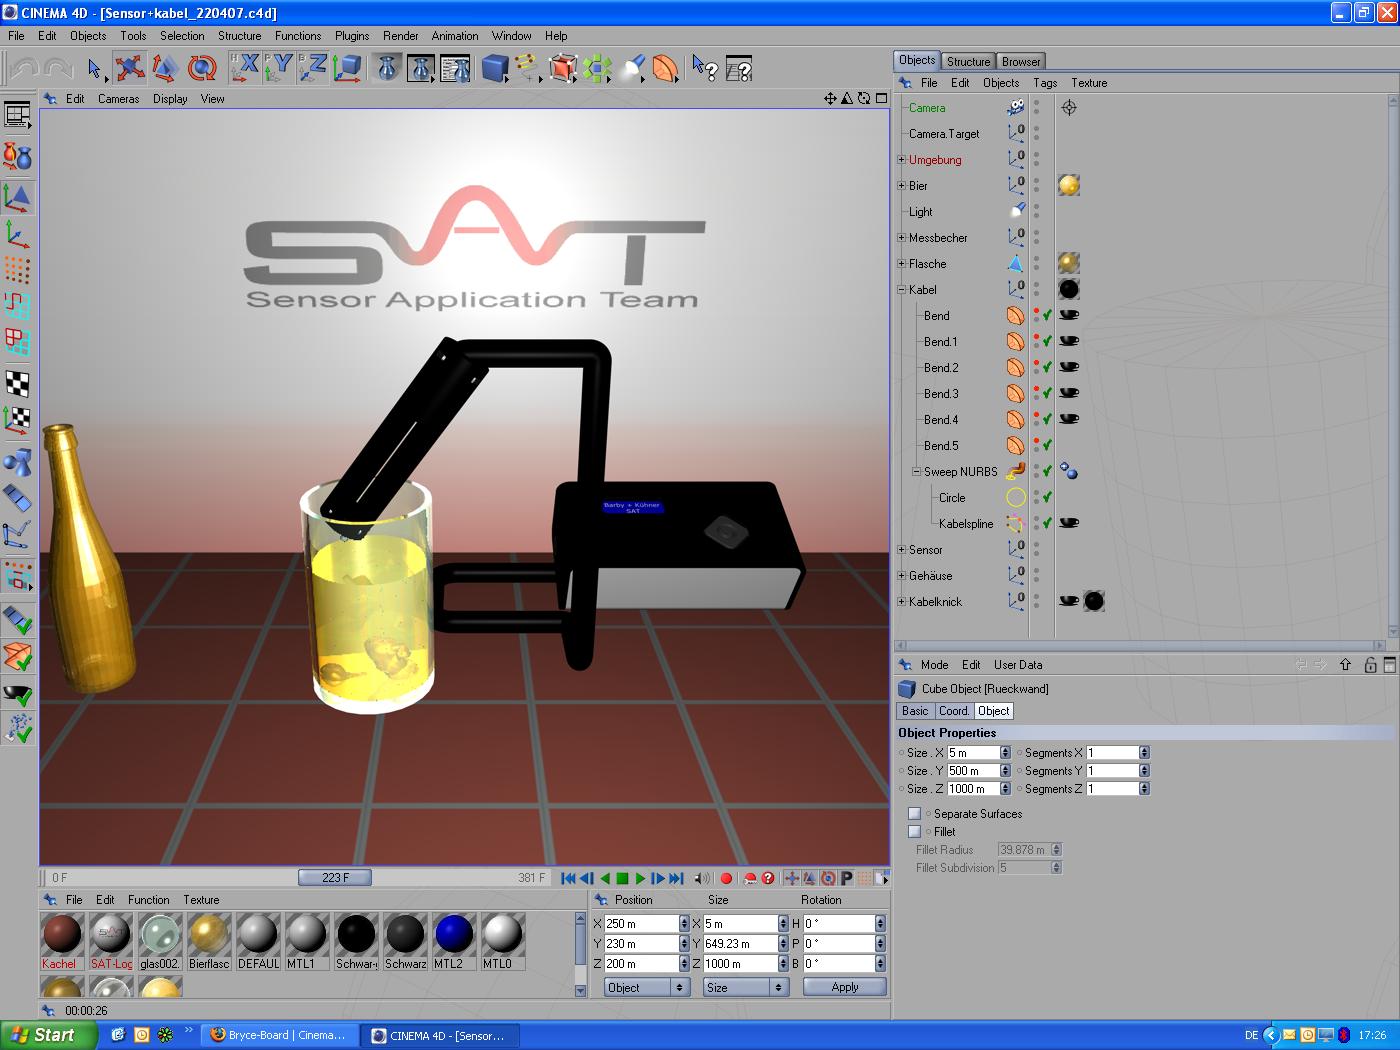Open the Size mode dropdown
This screenshot has height=1050, width=1400.
click(x=746, y=987)
